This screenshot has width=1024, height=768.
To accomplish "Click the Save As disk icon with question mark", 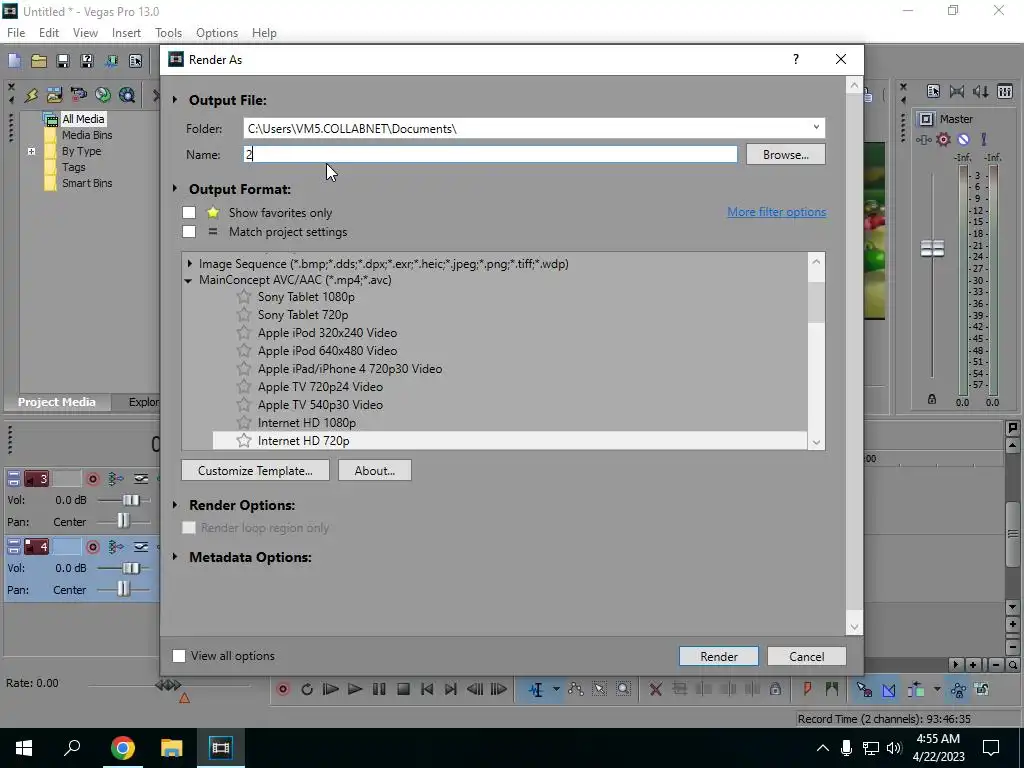I will pyautogui.click(x=87, y=61).
